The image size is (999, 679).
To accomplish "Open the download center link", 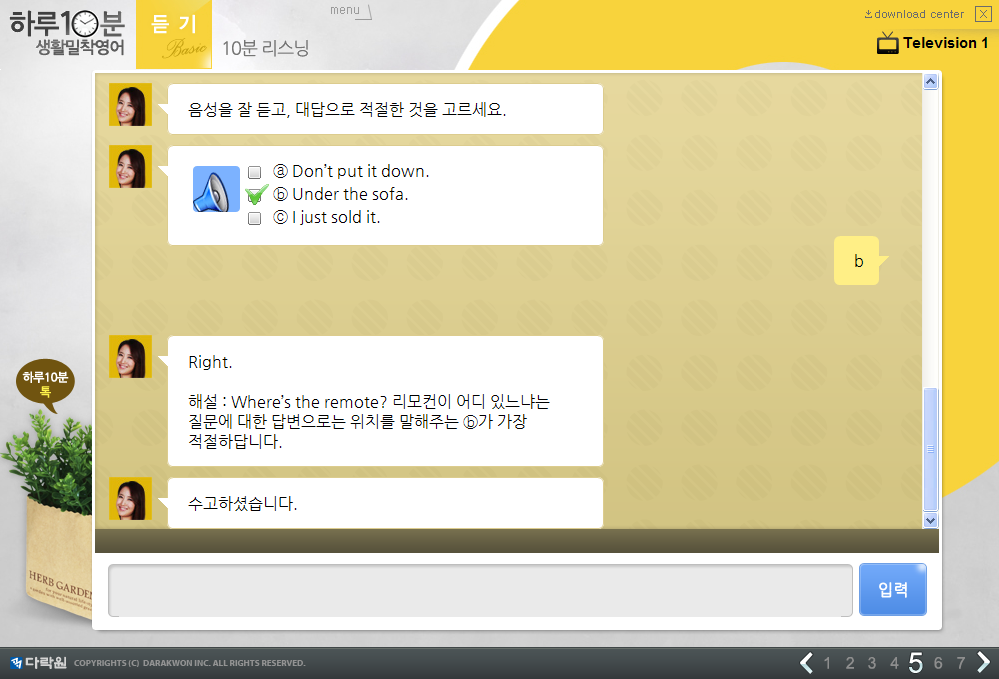I will click(x=914, y=14).
